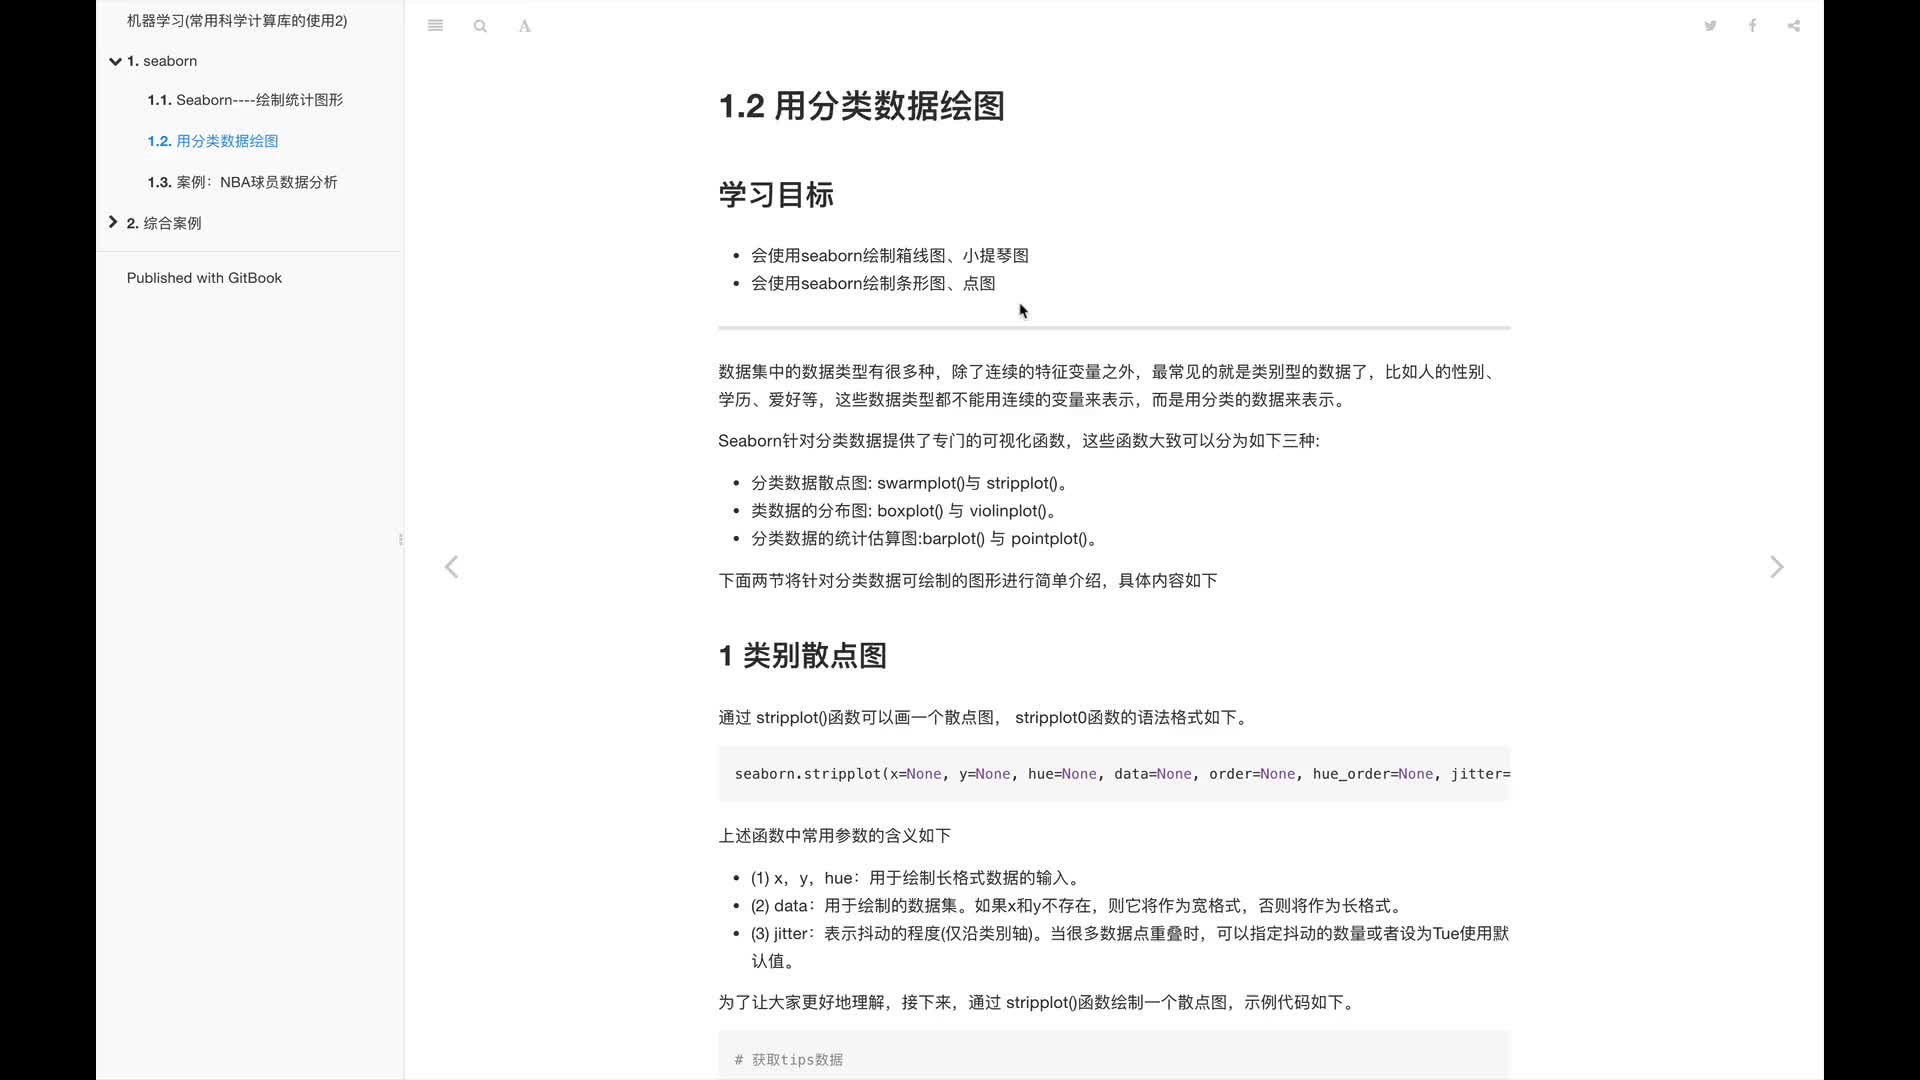Screen dimensions: 1920x1080
Task: Click the (3) jitter parameter item
Action: (1130, 947)
